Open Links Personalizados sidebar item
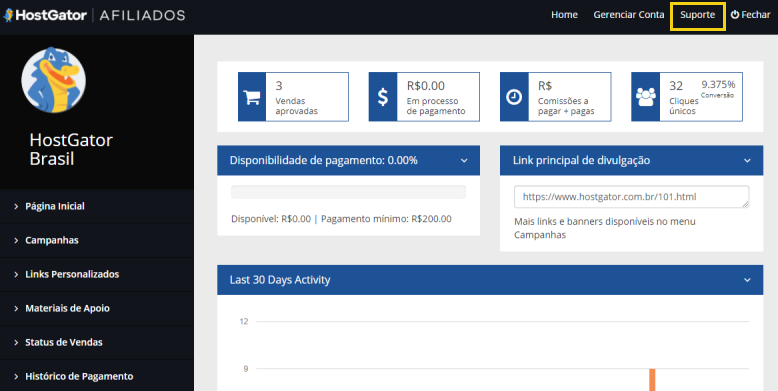Viewport: 778px width, 391px height. [x=97, y=274]
